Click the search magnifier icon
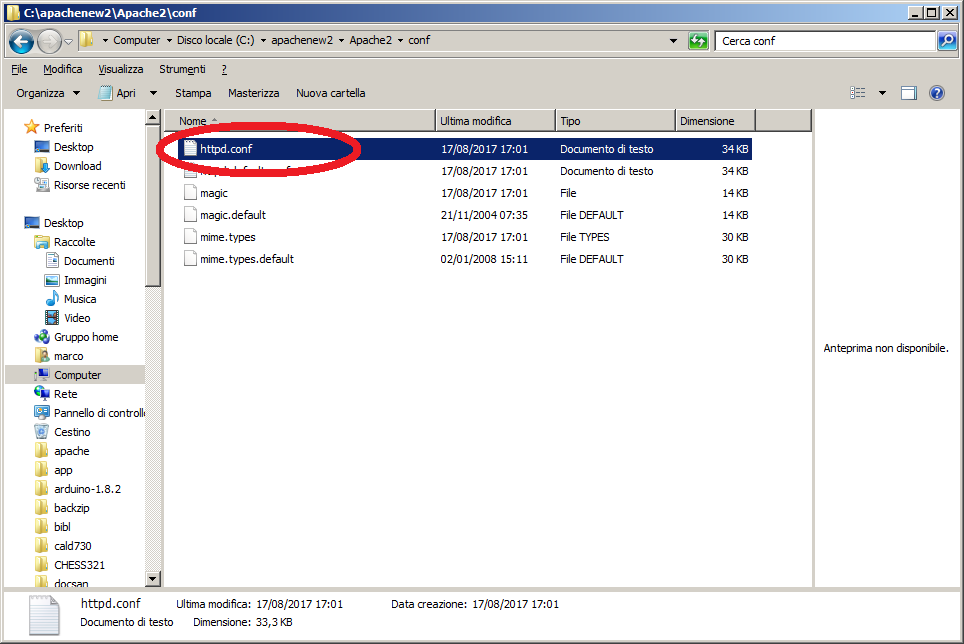 946,41
